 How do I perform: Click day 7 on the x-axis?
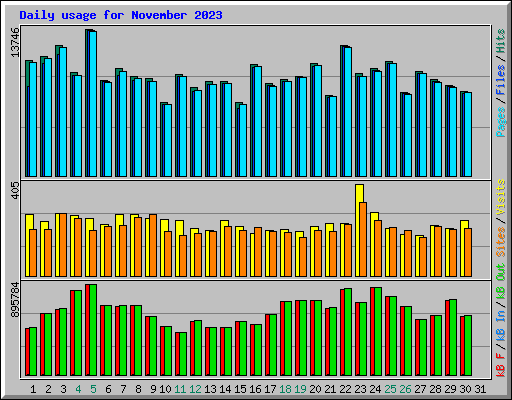(123, 389)
